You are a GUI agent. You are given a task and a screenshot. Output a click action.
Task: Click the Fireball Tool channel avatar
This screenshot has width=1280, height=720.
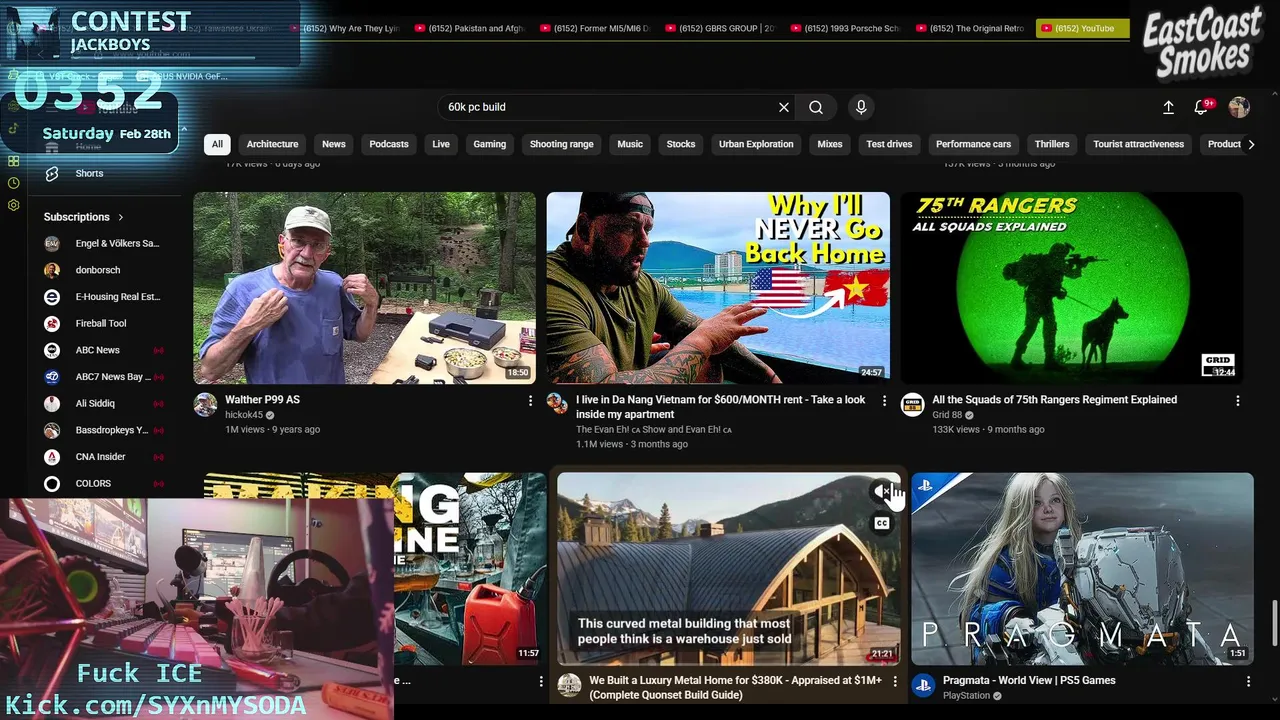pos(52,323)
